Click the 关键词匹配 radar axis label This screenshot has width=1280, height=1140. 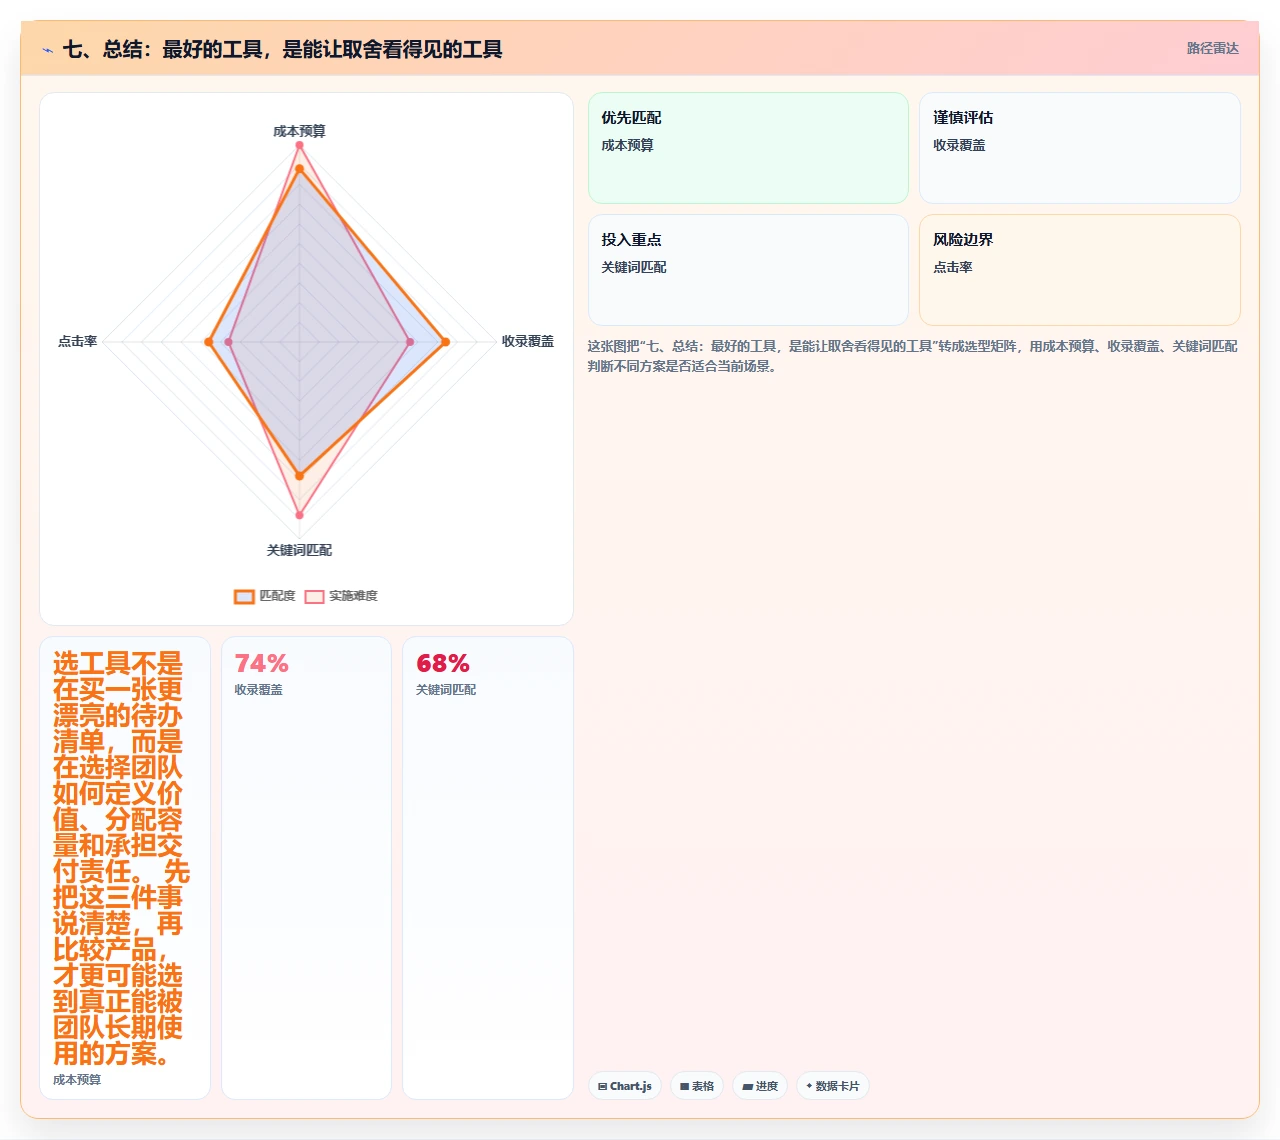[299, 550]
